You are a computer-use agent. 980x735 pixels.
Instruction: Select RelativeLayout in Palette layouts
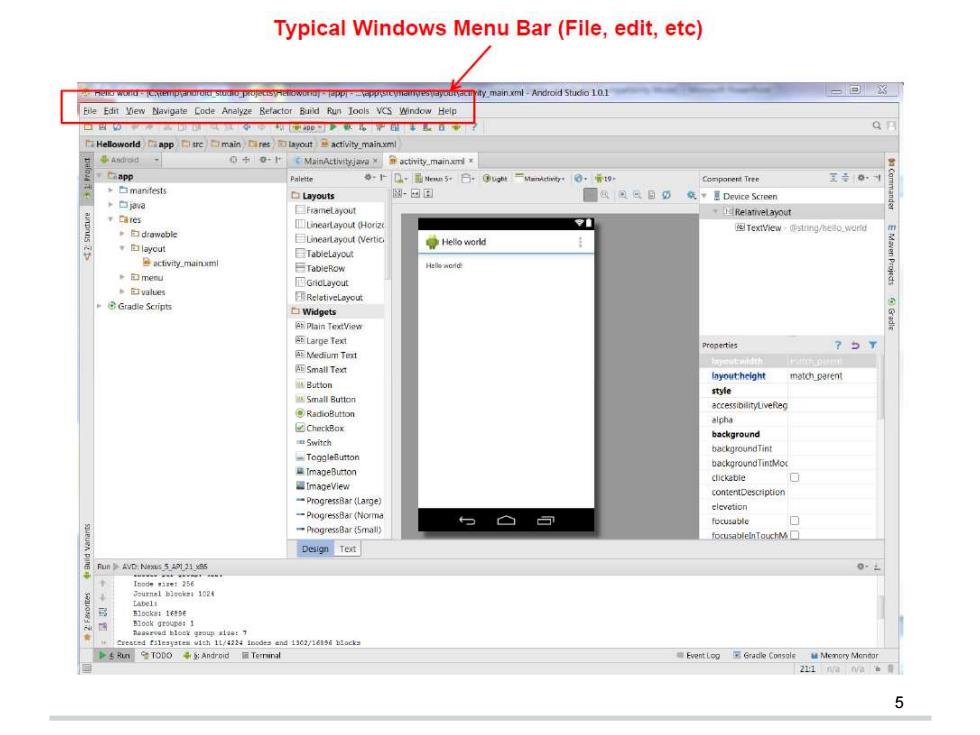point(329,298)
